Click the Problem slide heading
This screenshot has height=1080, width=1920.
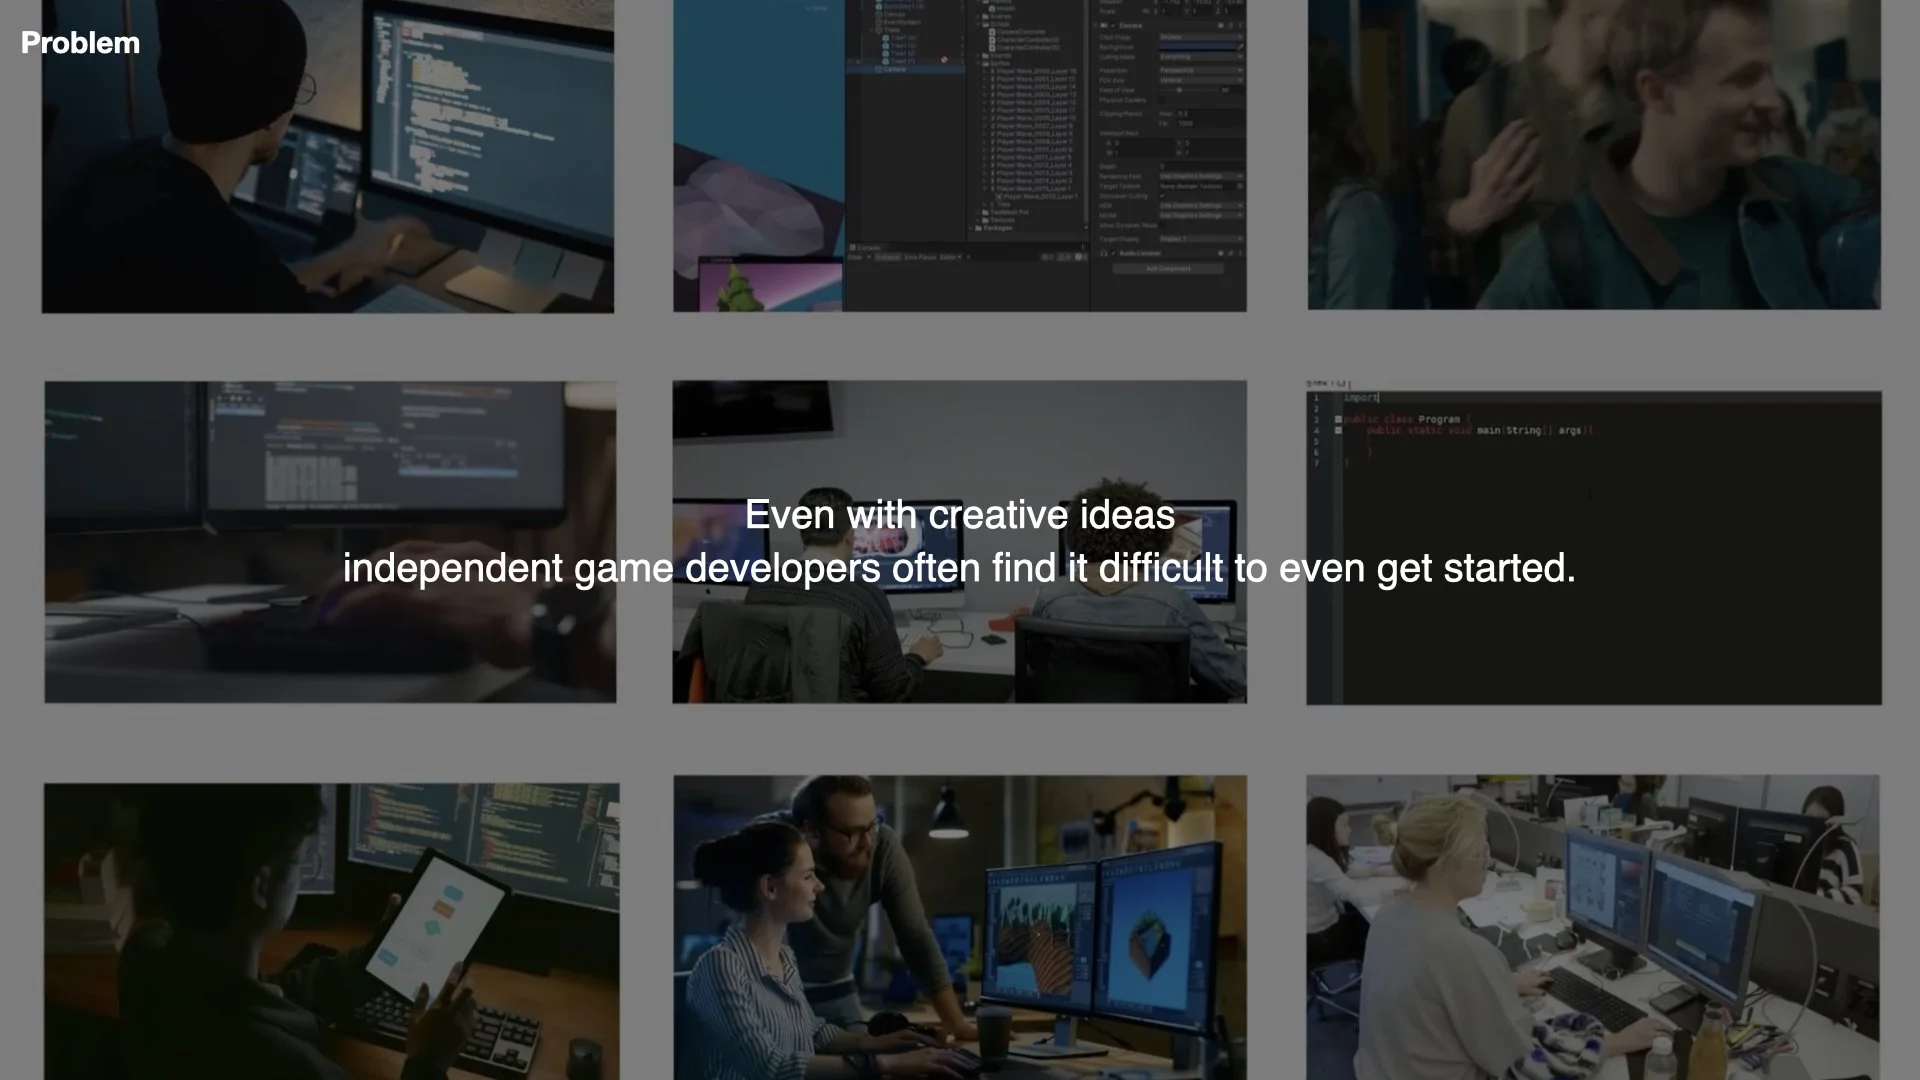coord(80,43)
